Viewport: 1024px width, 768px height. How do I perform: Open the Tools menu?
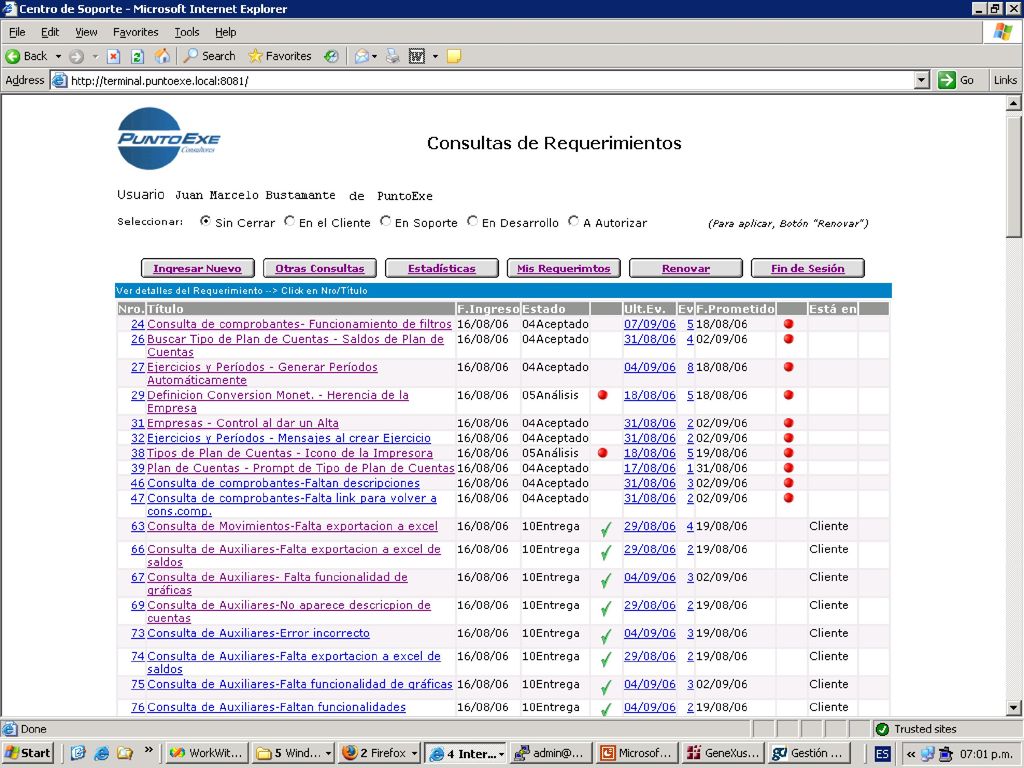186,32
